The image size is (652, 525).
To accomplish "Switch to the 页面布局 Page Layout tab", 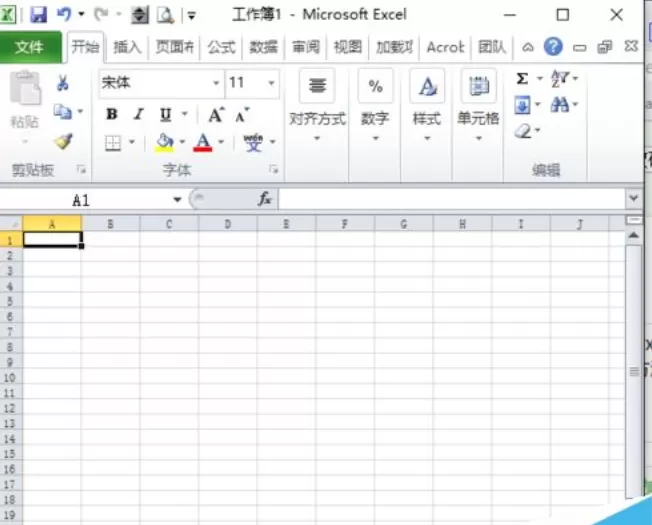I will (x=175, y=47).
